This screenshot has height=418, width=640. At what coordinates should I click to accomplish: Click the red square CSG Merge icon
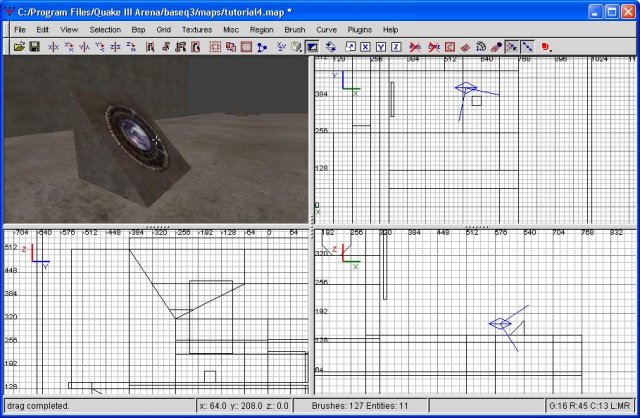pyautogui.click(x=246, y=47)
